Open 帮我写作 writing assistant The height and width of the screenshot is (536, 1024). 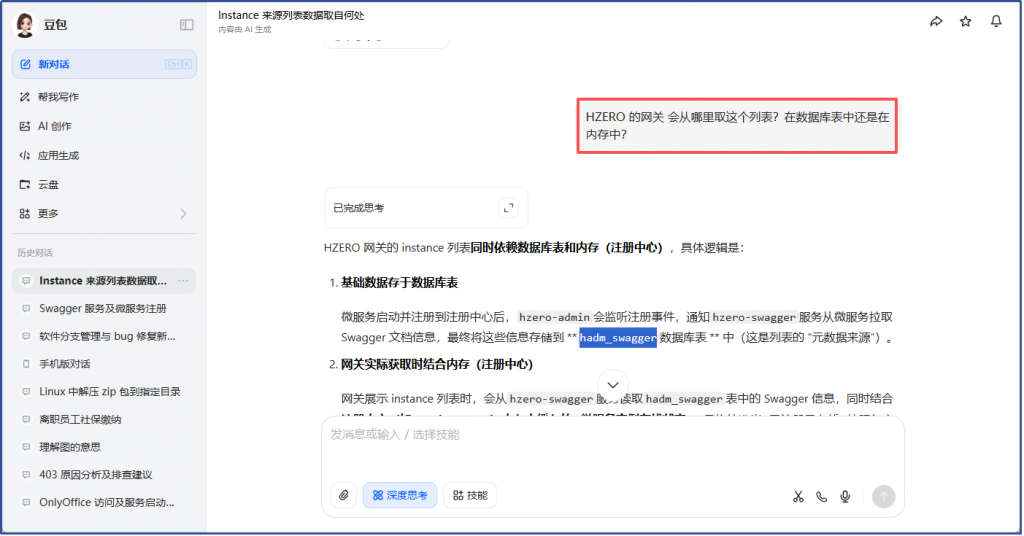tap(58, 97)
